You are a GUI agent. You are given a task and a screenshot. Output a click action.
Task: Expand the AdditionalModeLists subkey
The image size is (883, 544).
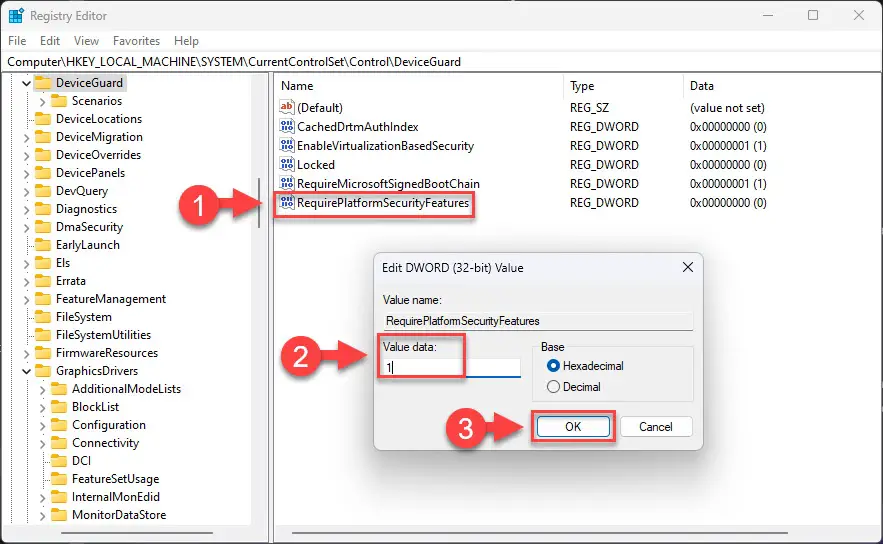point(42,390)
